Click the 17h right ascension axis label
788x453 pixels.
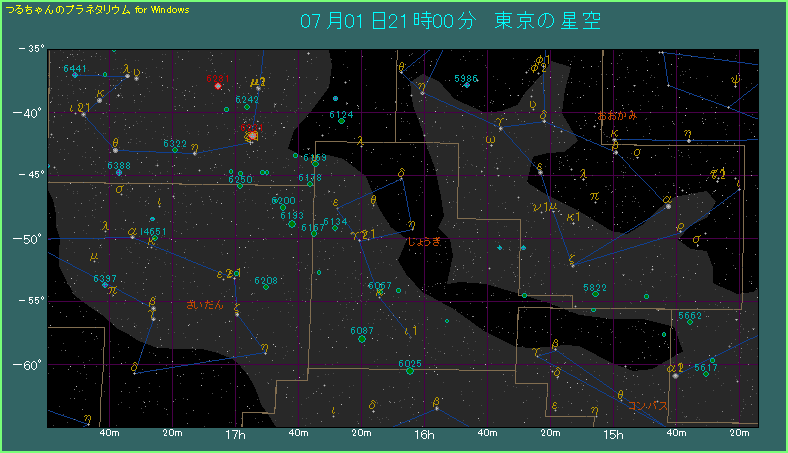tap(236, 435)
